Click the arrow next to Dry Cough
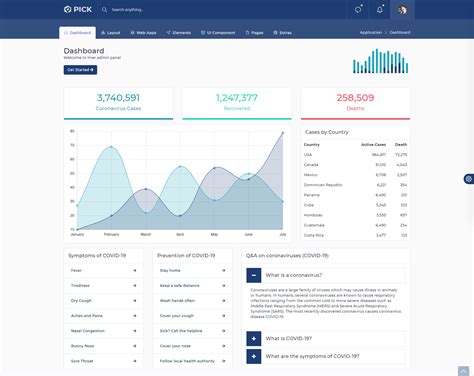 click(135, 301)
